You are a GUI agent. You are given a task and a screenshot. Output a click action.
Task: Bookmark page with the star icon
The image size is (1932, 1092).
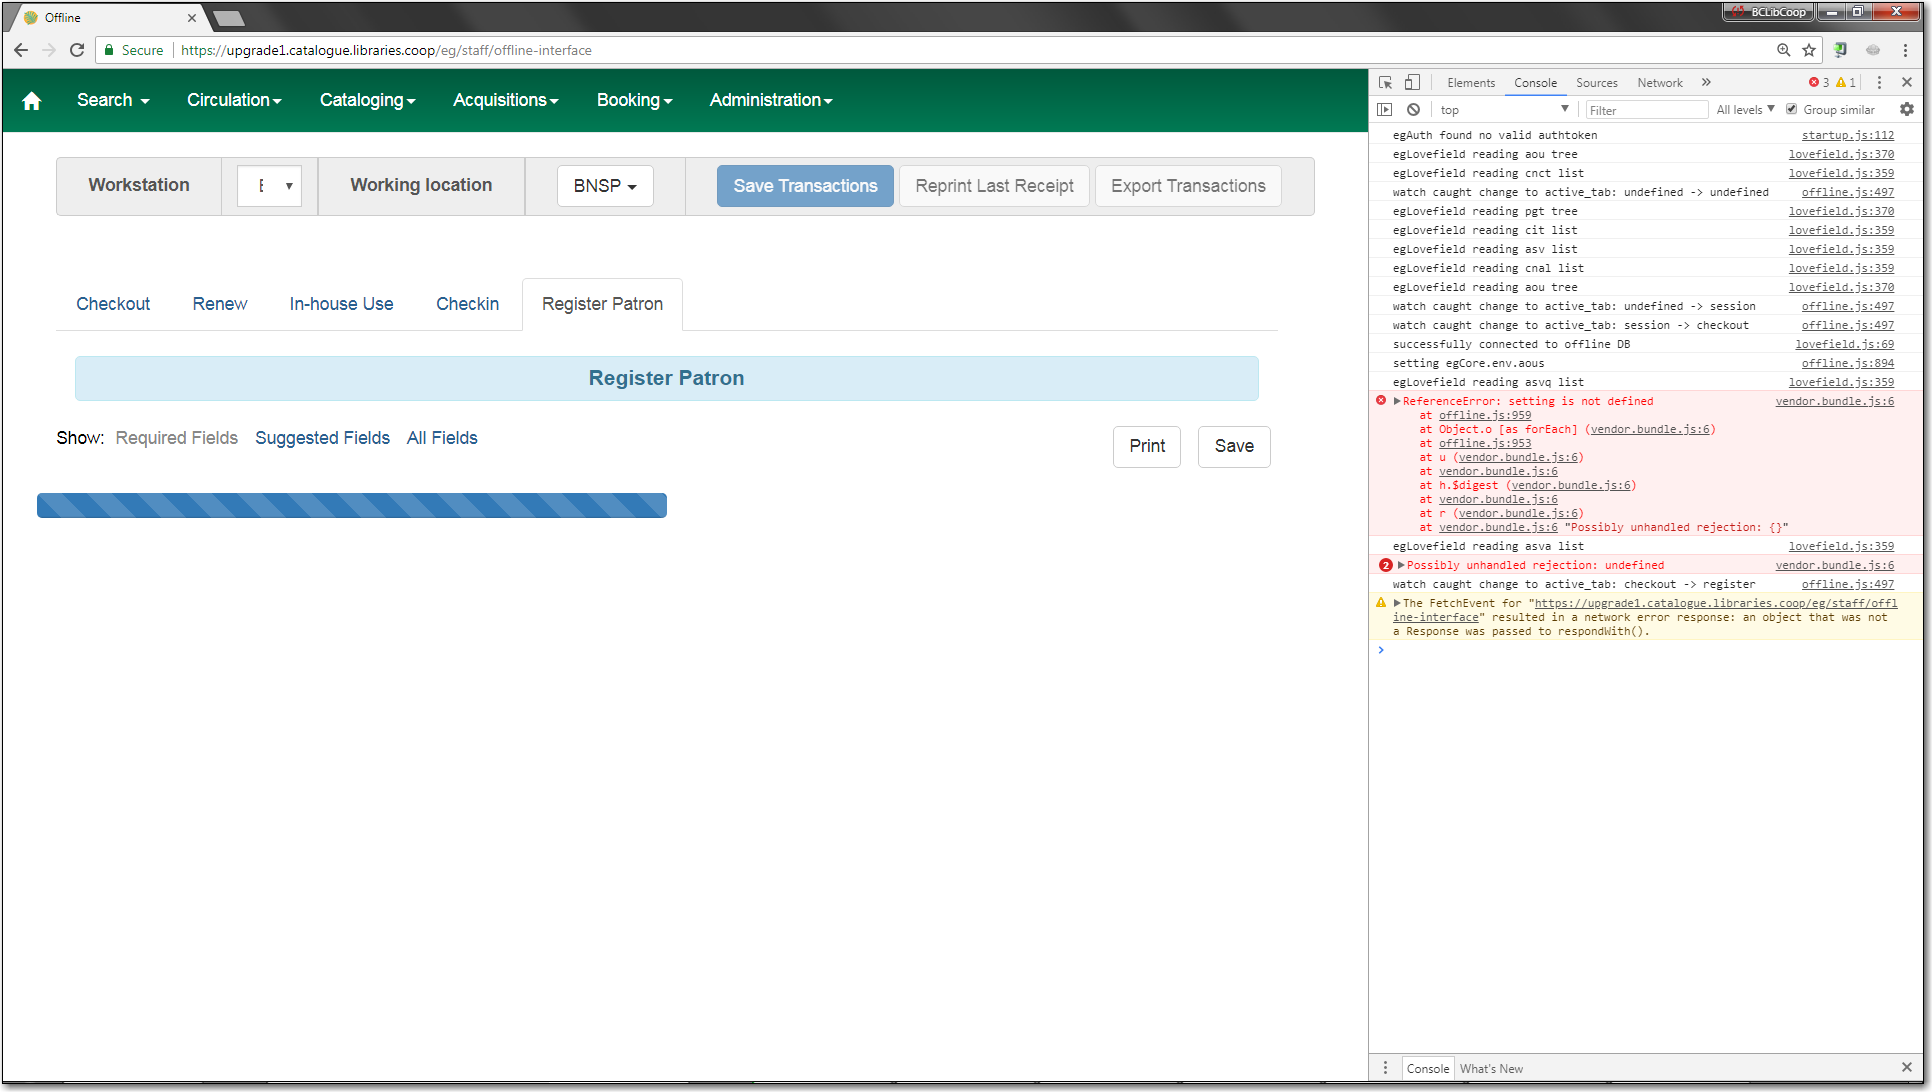pyautogui.click(x=1809, y=50)
